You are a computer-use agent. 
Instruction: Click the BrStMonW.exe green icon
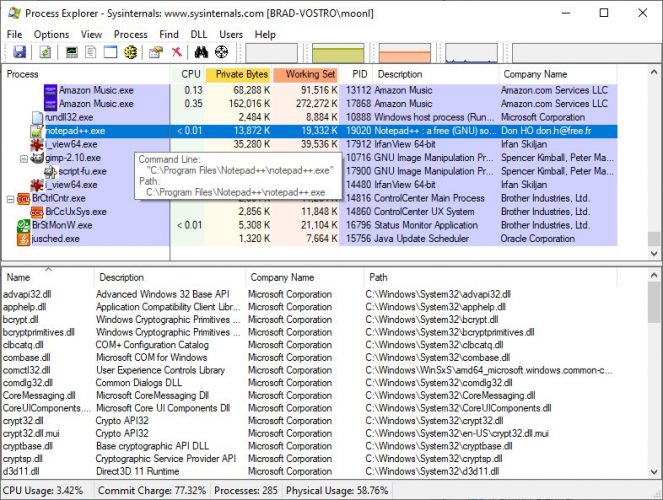click(24, 226)
